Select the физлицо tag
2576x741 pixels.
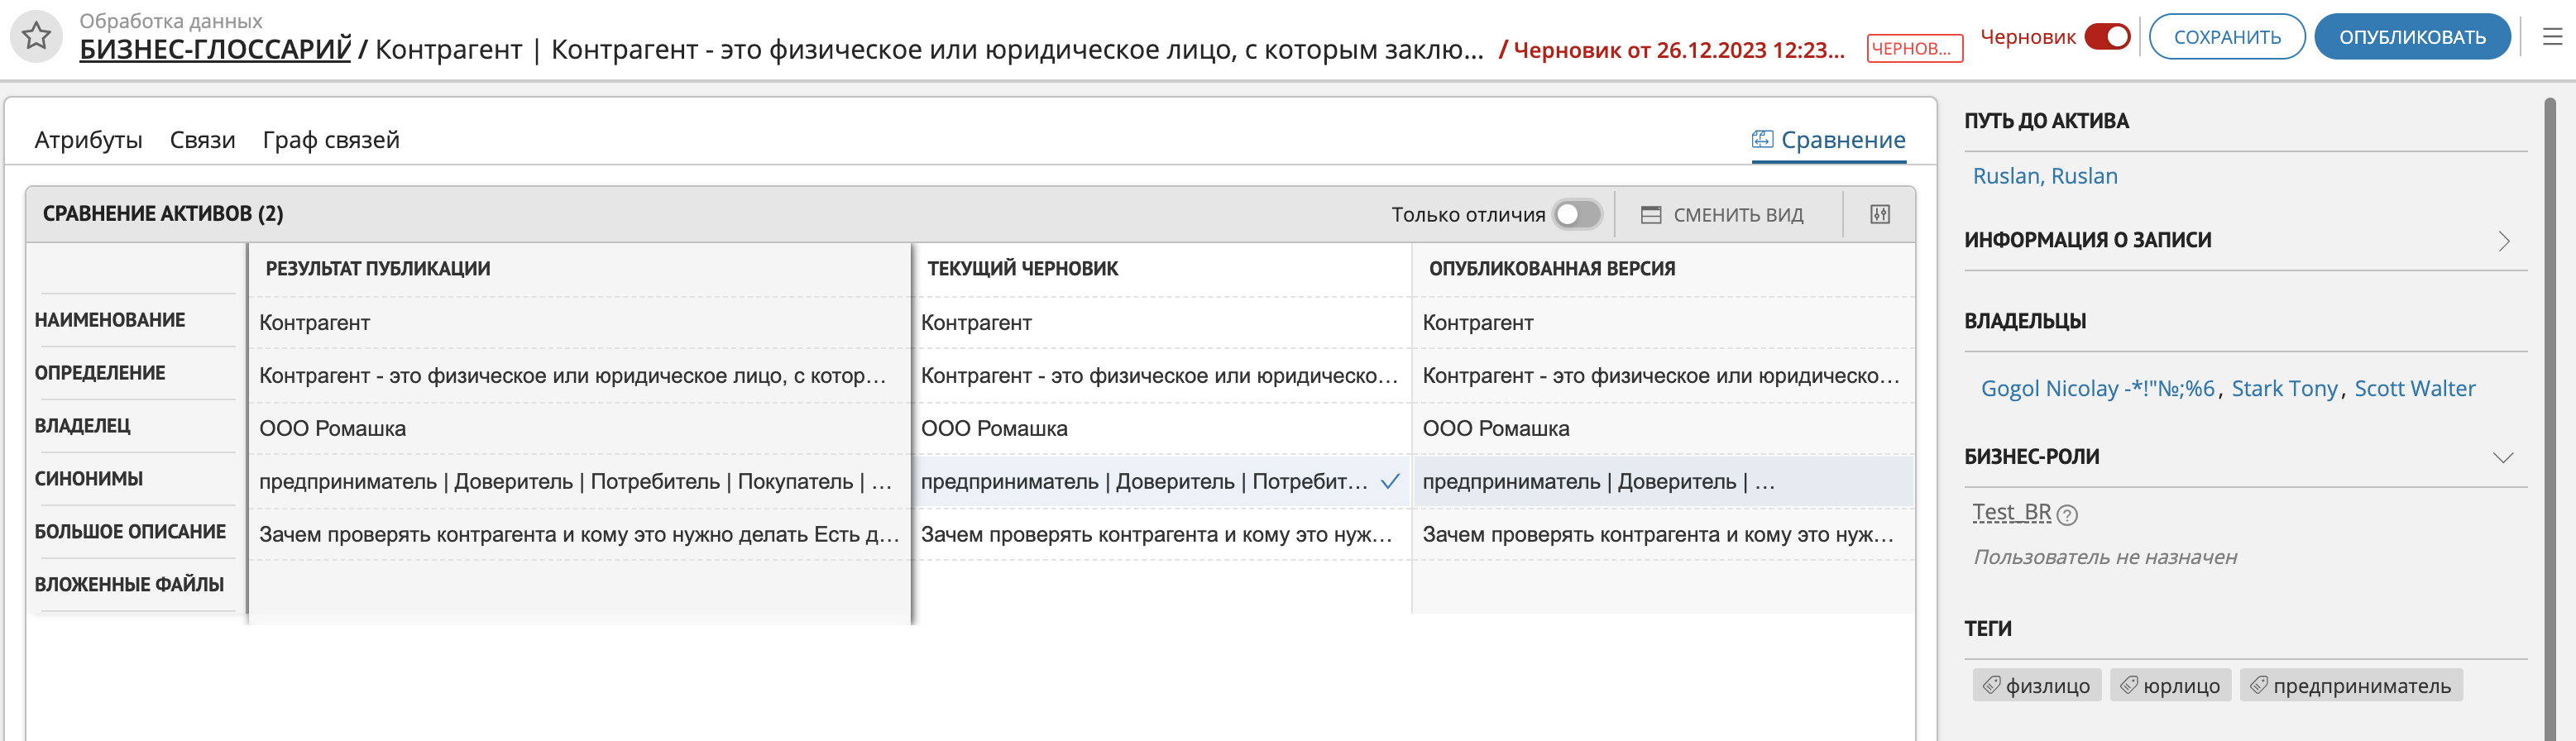(2036, 685)
